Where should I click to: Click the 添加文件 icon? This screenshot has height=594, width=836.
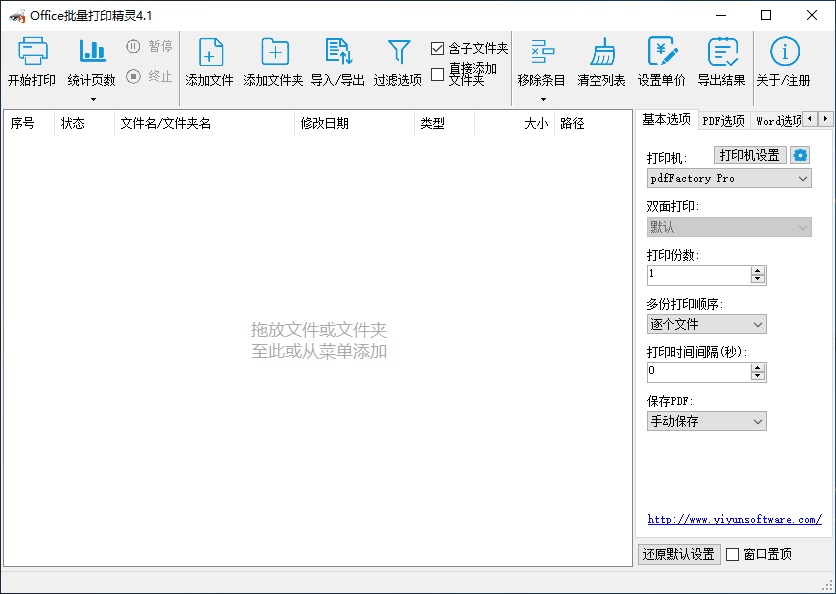click(210, 53)
